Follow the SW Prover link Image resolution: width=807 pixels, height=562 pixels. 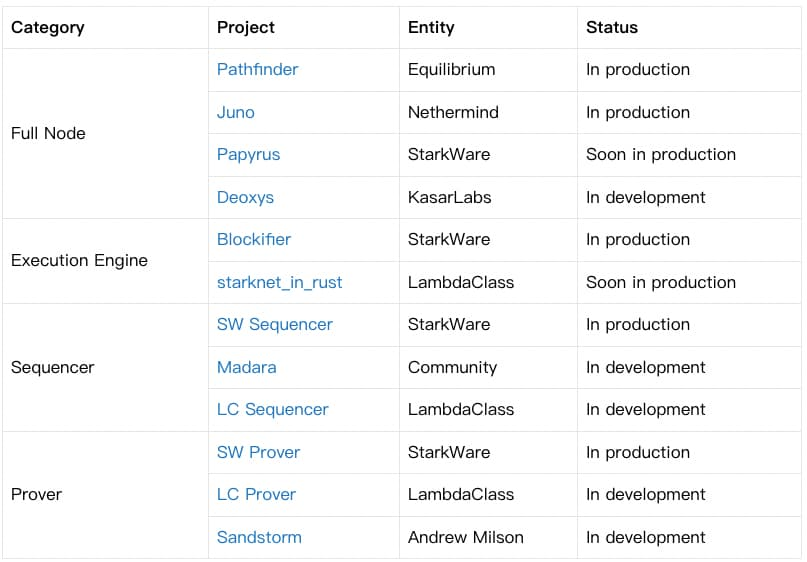258,452
